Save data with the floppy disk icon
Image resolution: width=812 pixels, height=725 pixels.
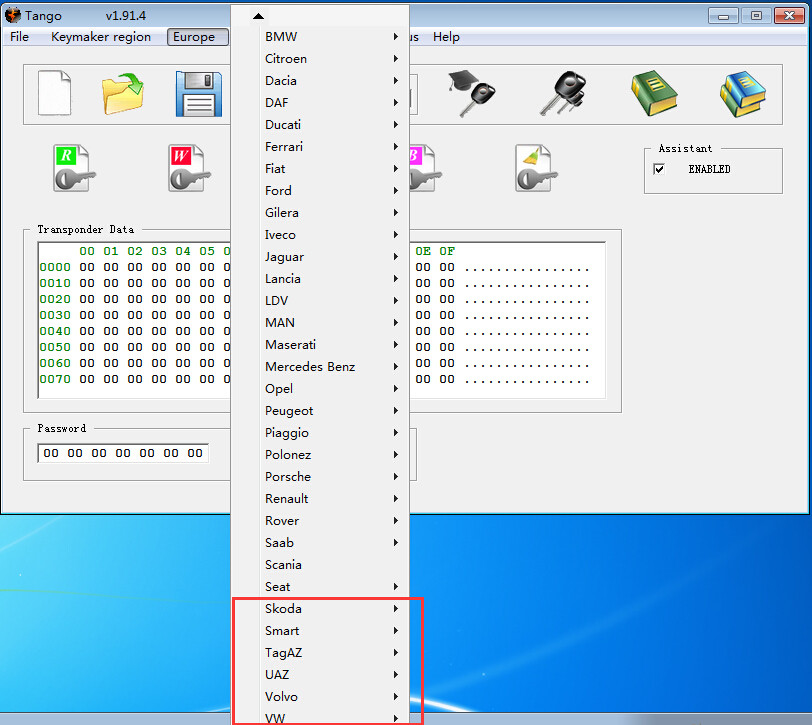pyautogui.click(x=197, y=94)
